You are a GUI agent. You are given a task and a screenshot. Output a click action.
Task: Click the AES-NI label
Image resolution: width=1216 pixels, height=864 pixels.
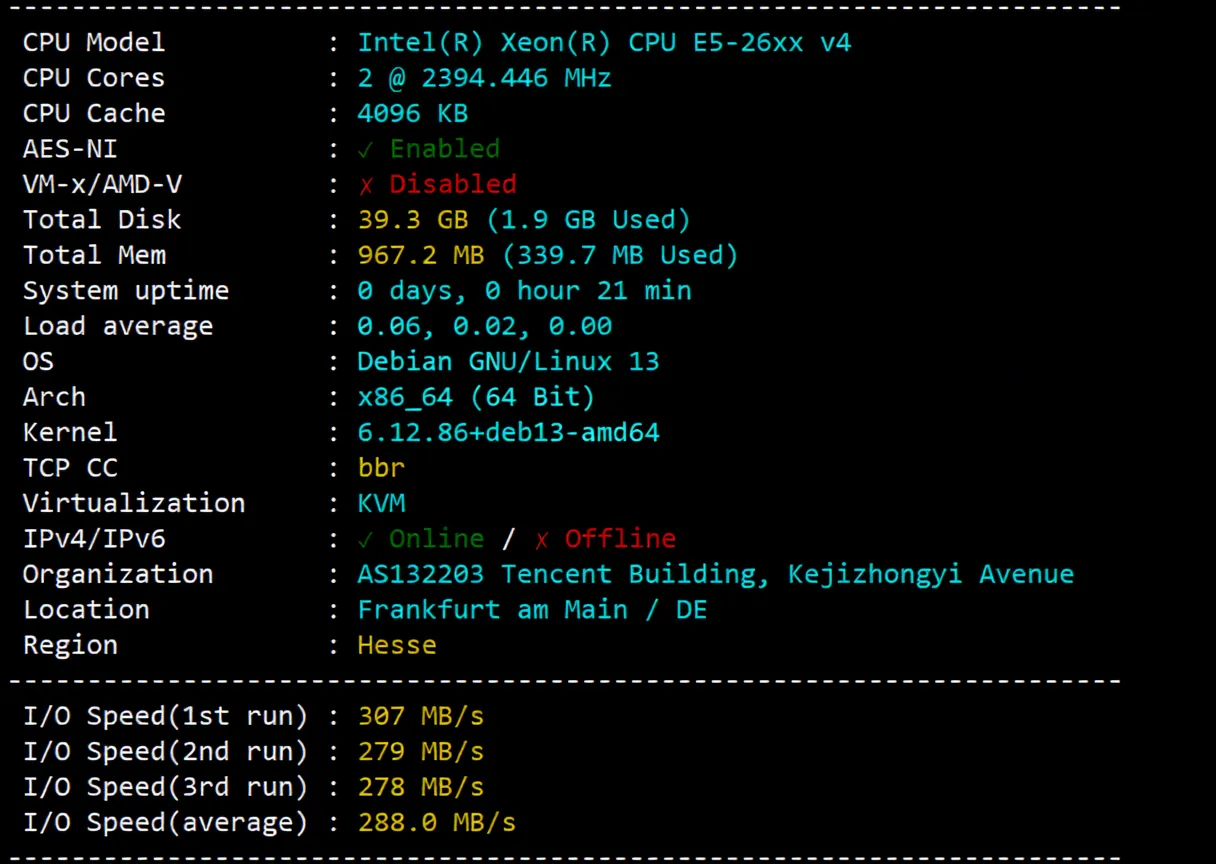tap(70, 149)
